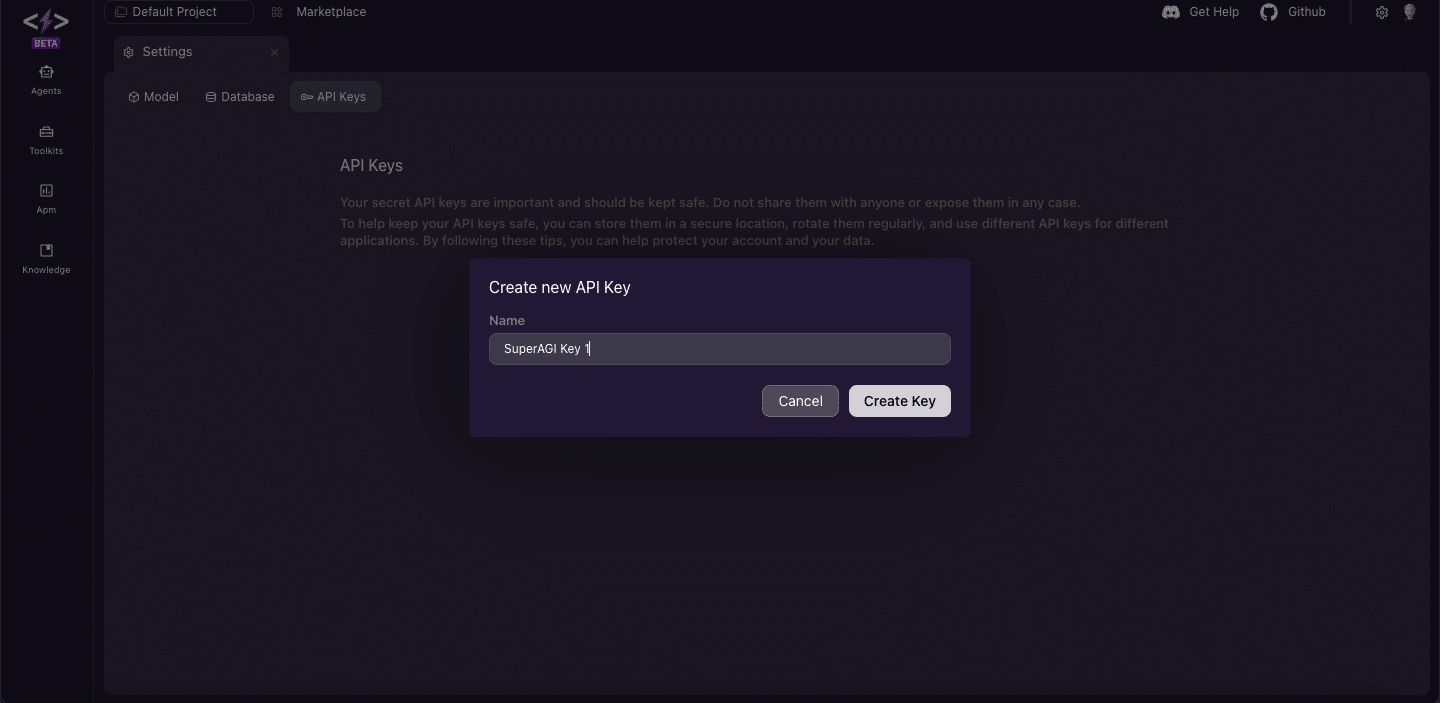Open the Github icon link

click(1269, 12)
